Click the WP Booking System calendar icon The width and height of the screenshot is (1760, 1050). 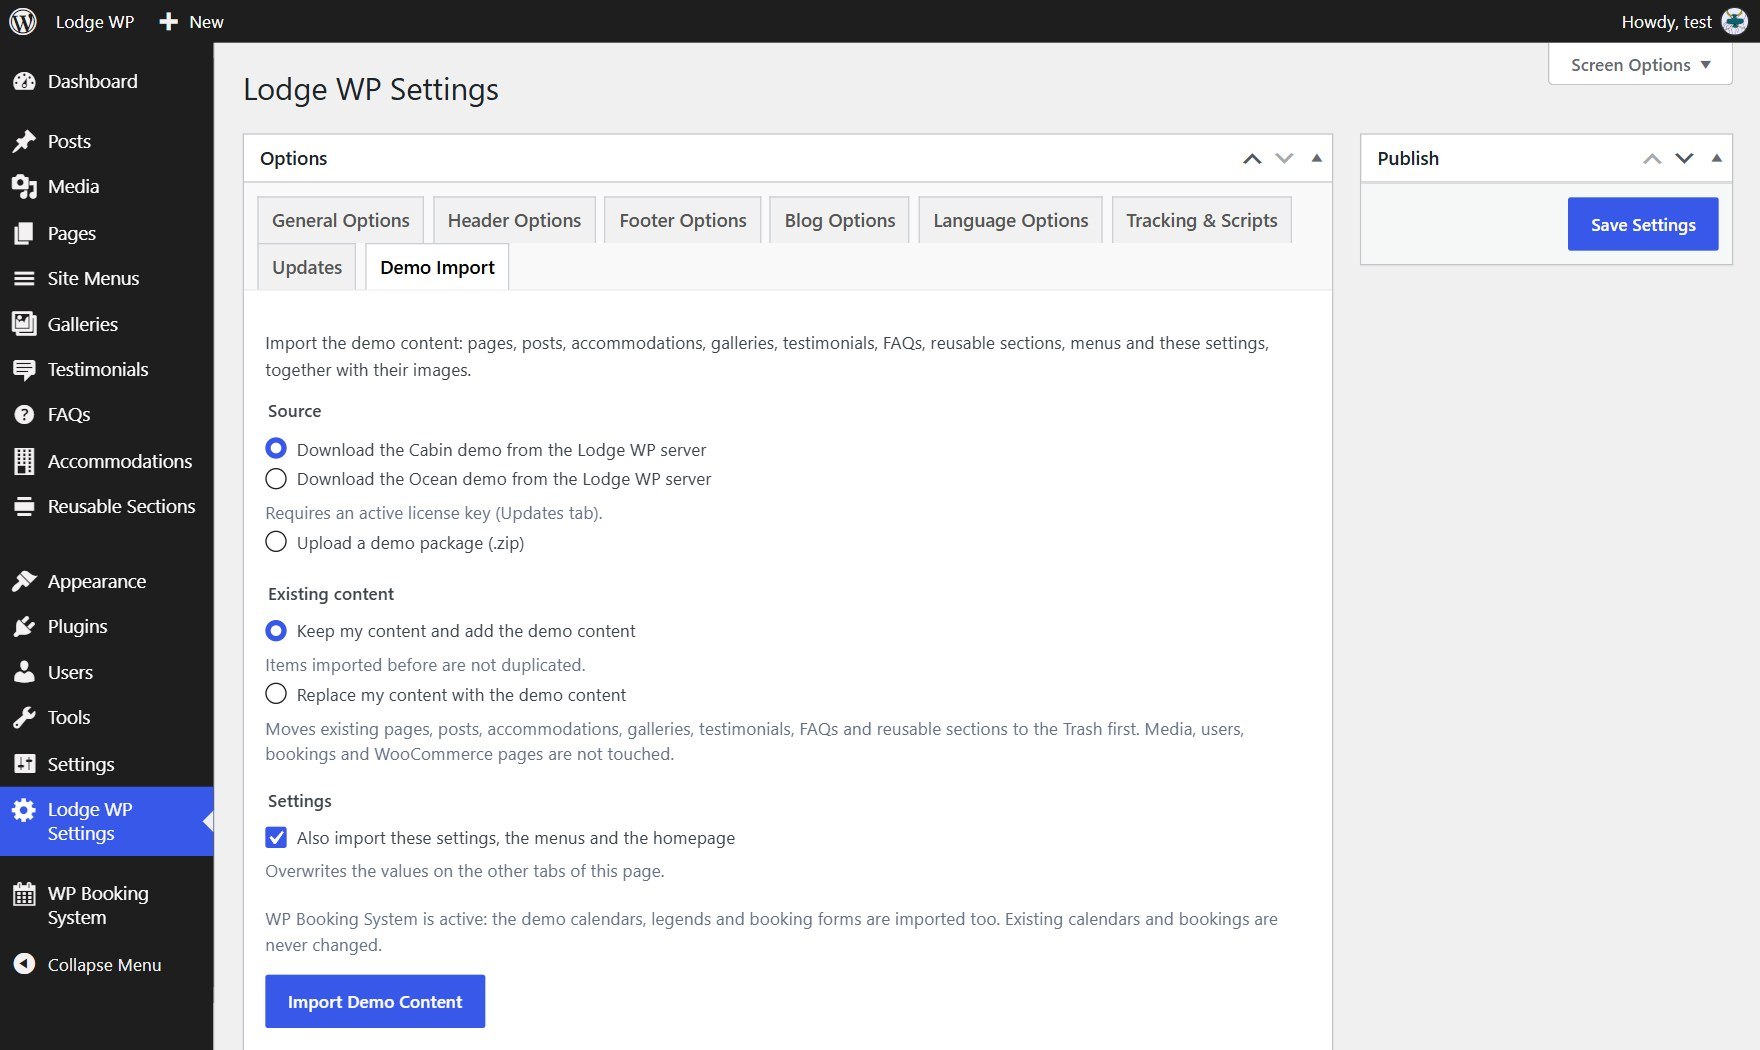(24, 895)
